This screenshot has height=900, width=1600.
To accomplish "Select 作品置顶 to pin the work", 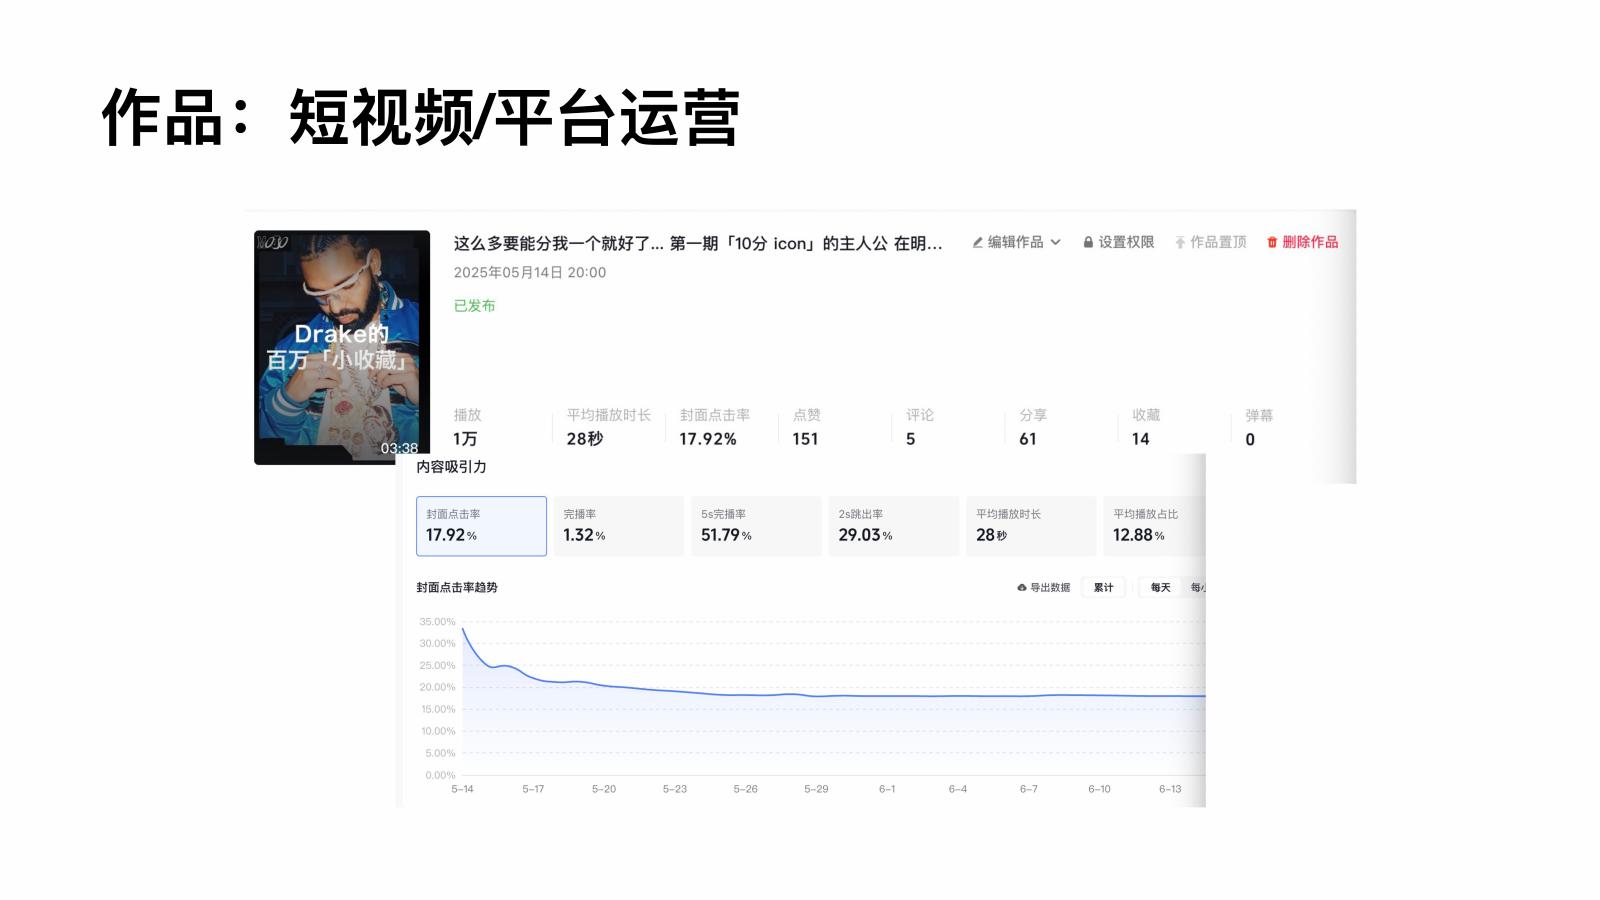I will (1218, 242).
